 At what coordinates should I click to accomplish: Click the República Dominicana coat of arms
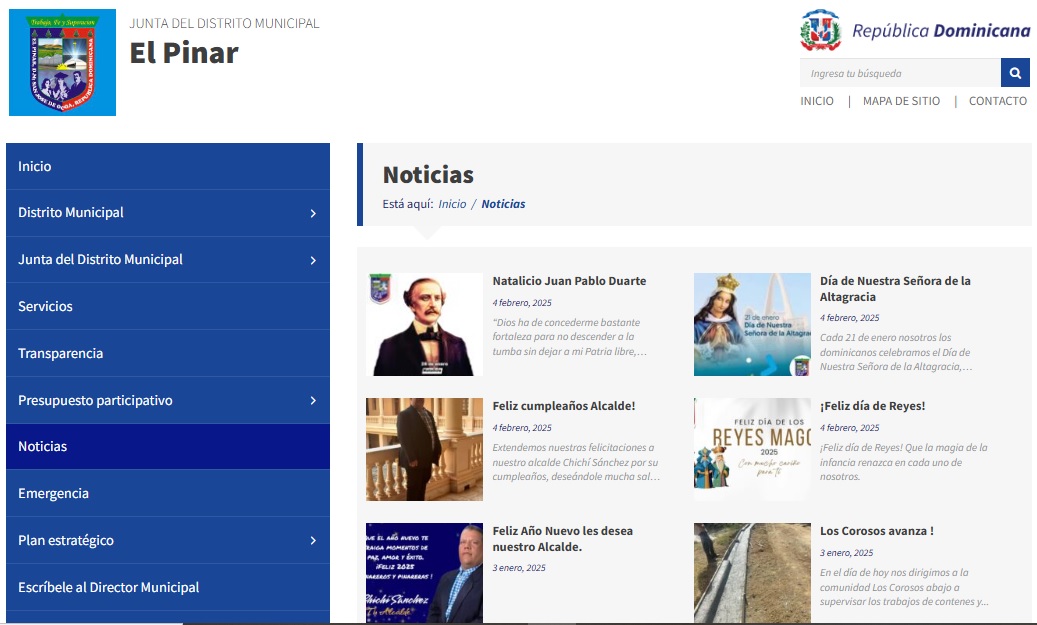821,31
